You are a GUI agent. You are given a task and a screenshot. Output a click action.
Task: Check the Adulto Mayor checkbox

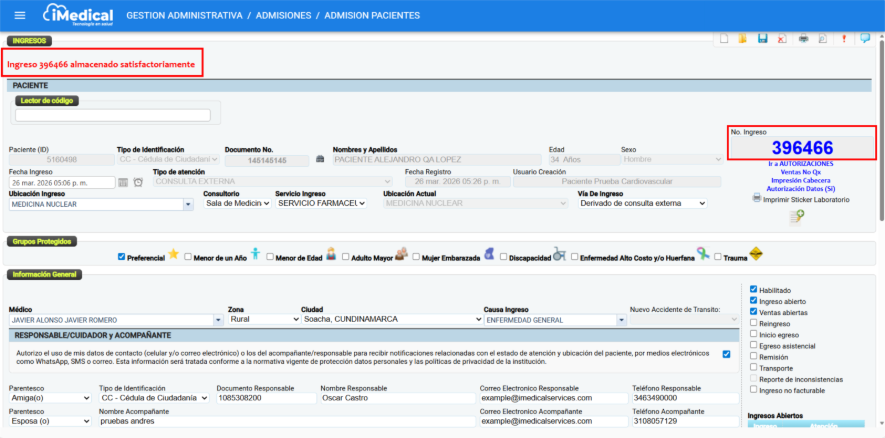click(347, 256)
